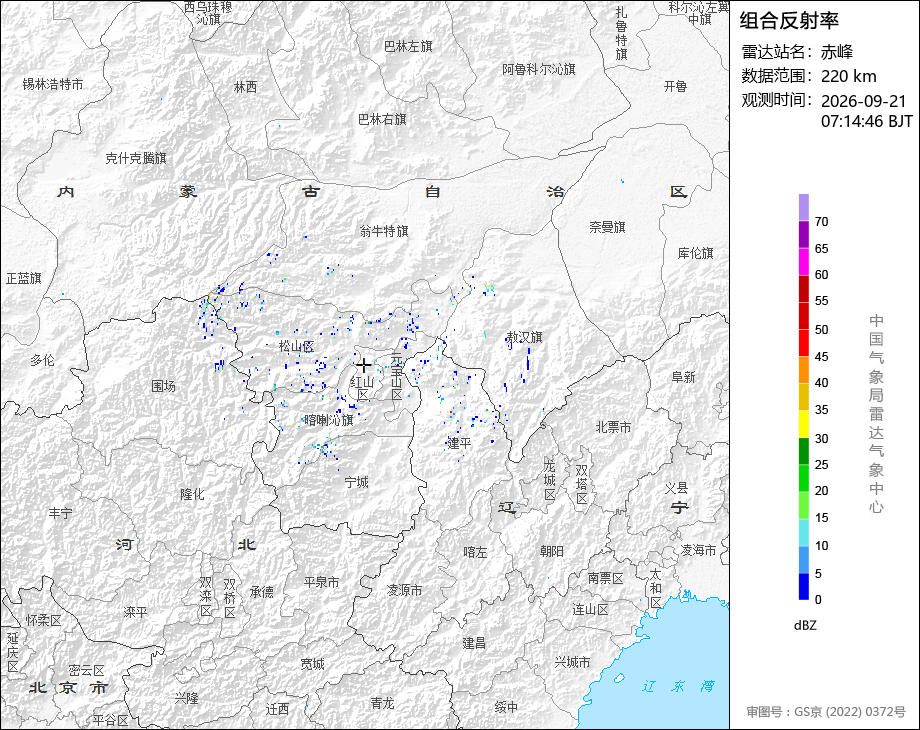Click the '克什克腾旗' map label
Image resolution: width=920 pixels, height=730 pixels.
[136, 158]
